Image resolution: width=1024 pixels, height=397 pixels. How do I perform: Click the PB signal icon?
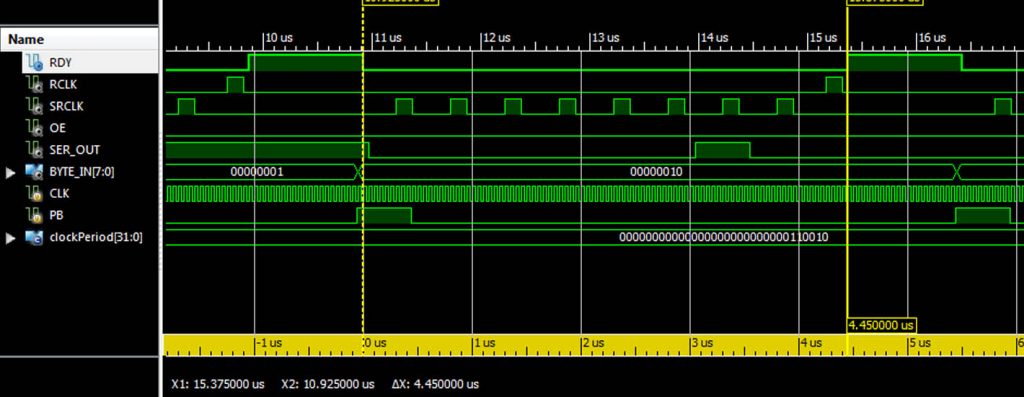point(34,215)
